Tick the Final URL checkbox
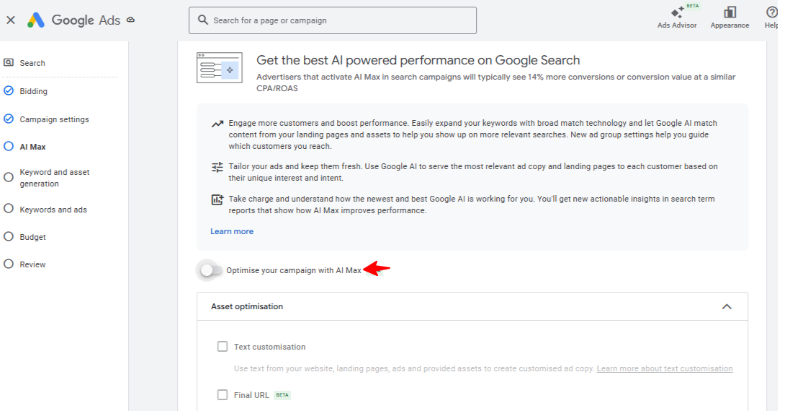 click(x=222, y=395)
